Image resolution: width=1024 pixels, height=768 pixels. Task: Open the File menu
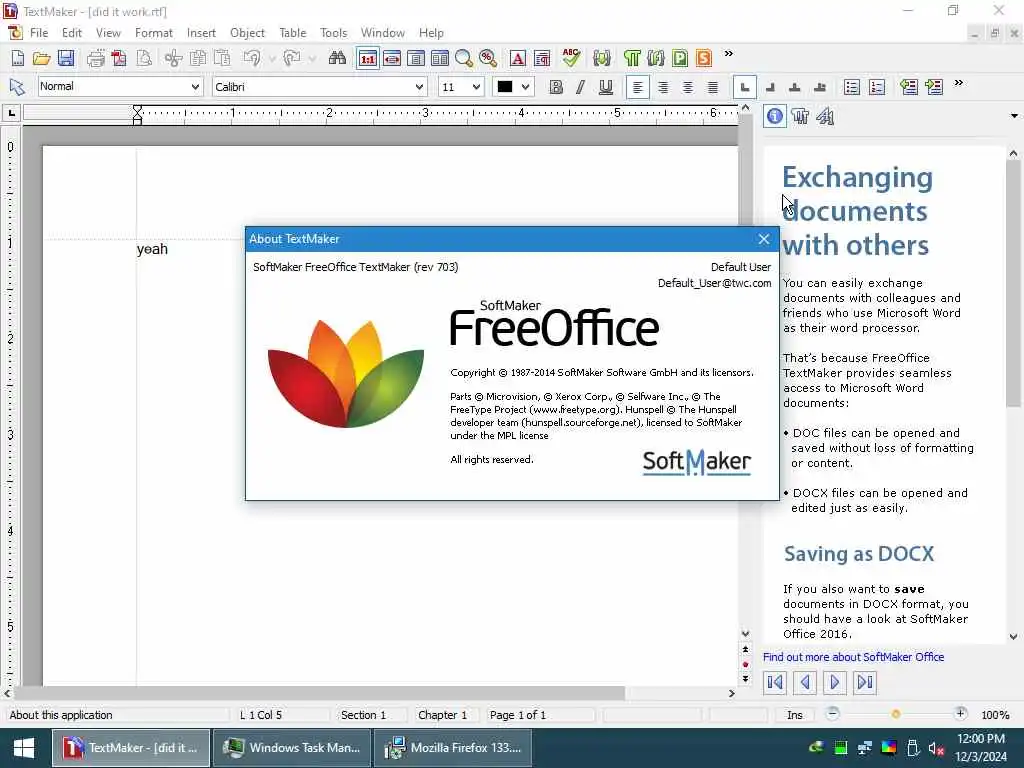coord(39,33)
